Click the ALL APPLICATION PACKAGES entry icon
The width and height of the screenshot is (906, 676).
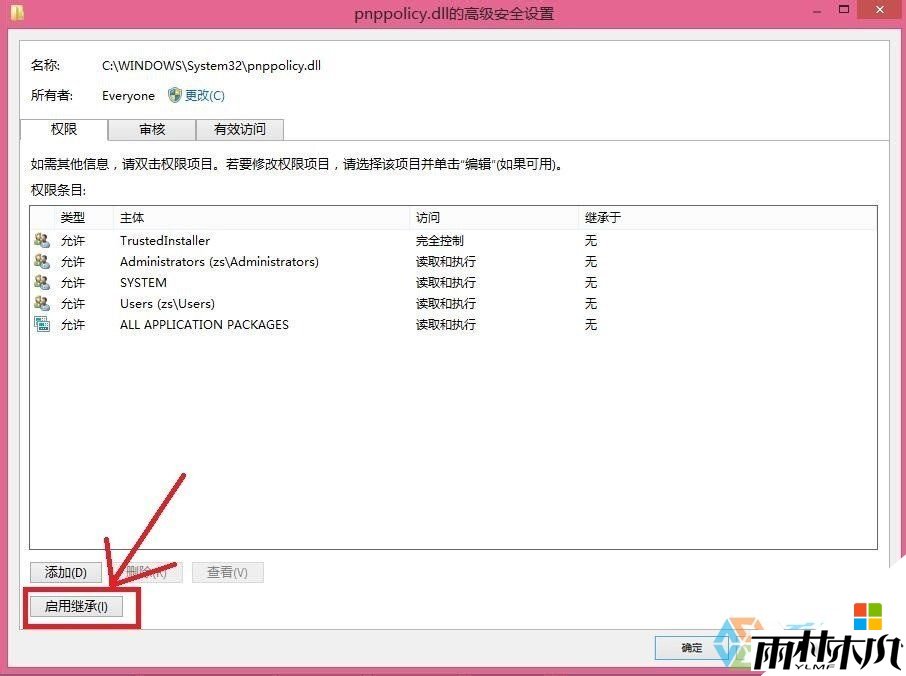(x=41, y=324)
